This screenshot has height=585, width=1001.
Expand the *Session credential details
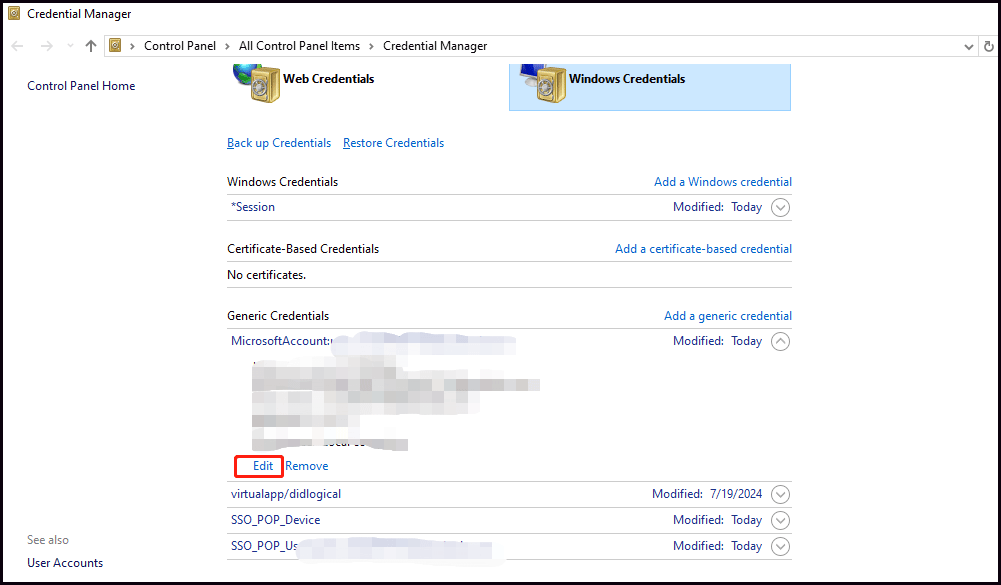(x=780, y=208)
